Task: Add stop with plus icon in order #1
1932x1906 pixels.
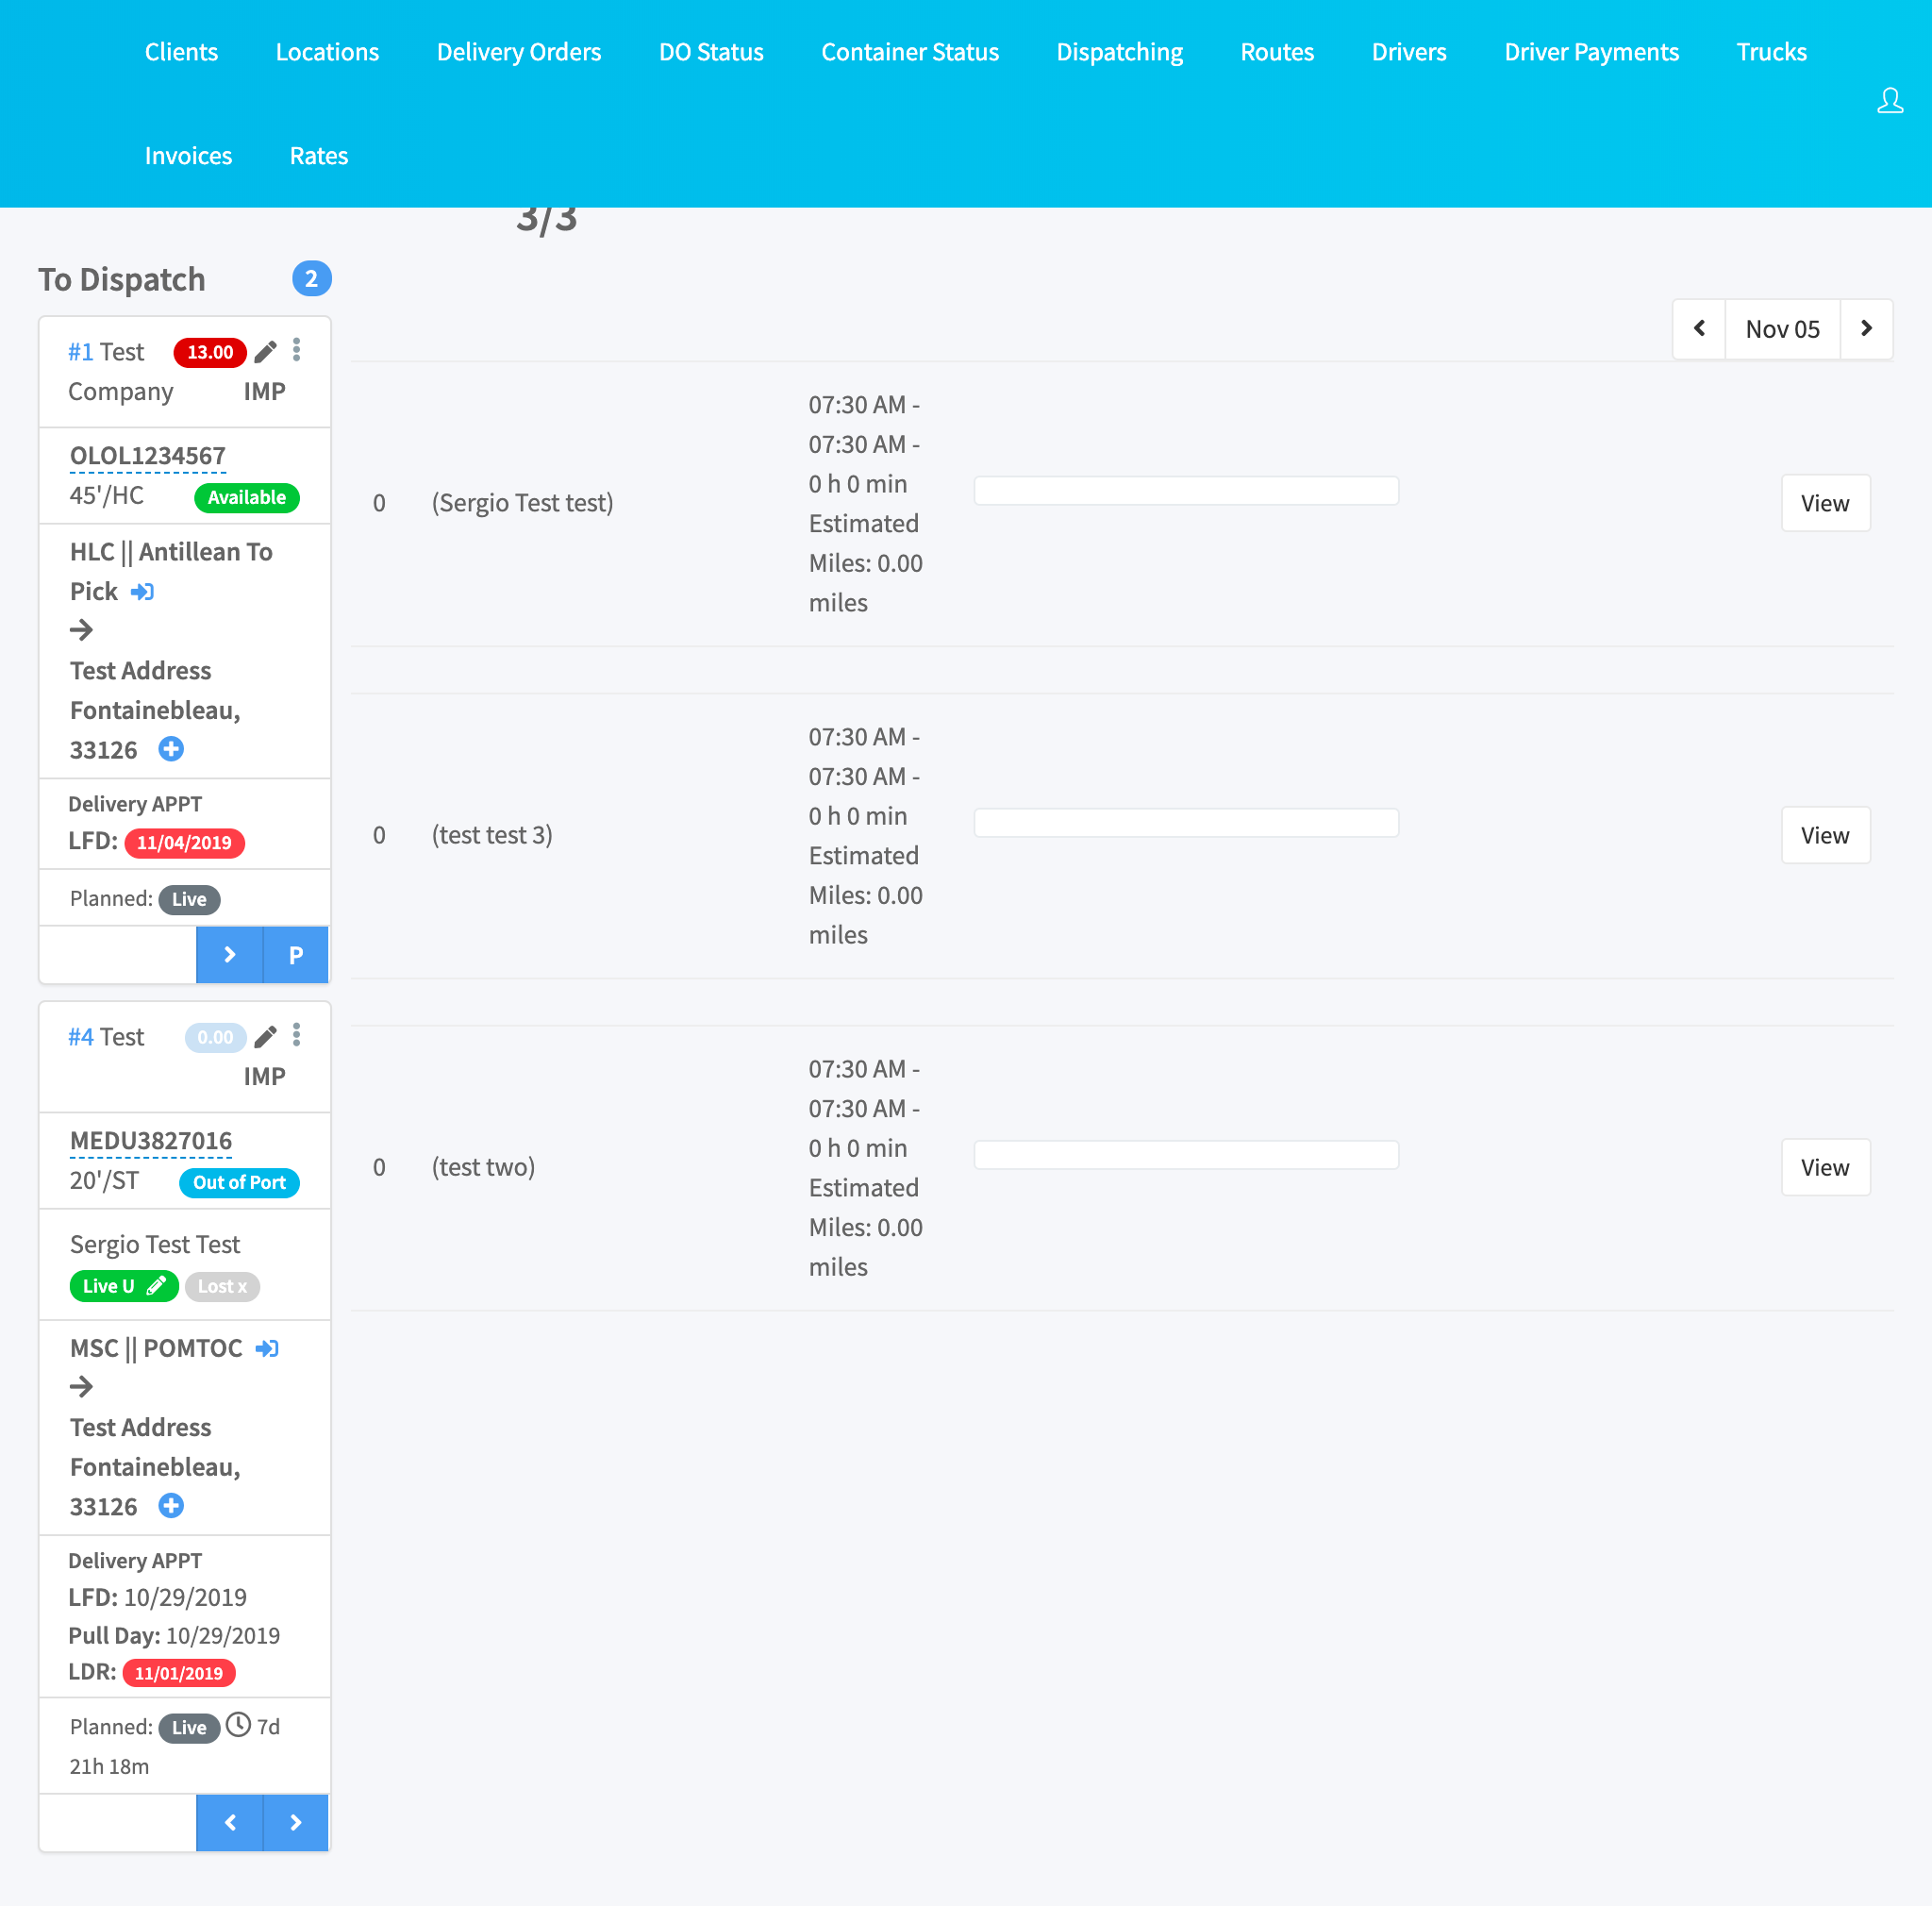Action: 171,749
